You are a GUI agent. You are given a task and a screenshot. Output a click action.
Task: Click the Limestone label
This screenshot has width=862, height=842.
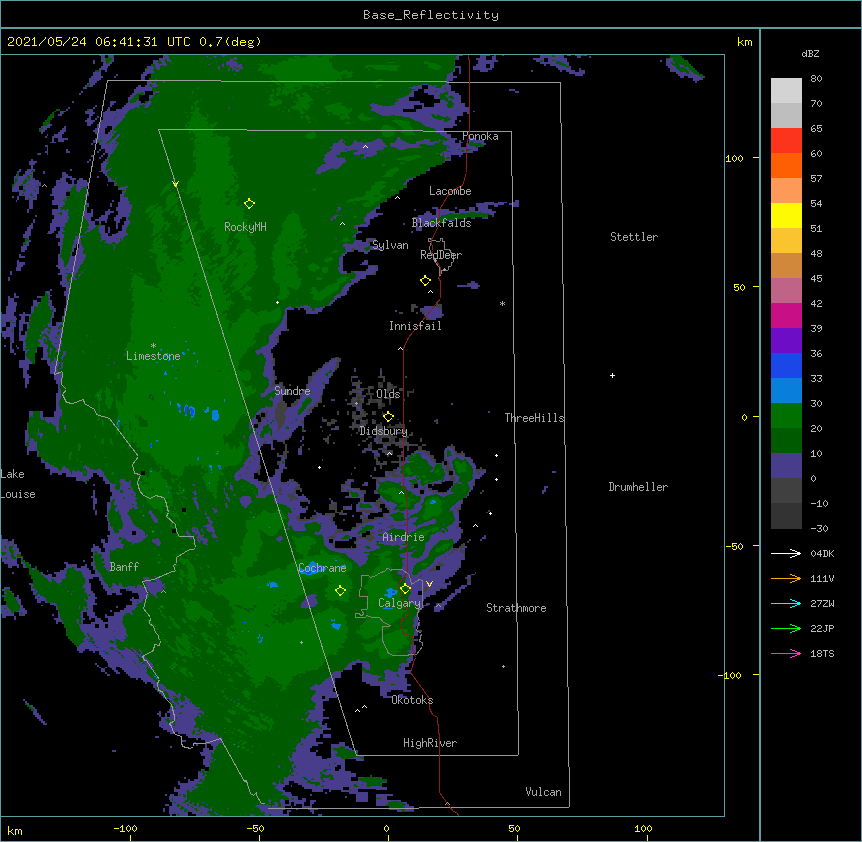153,356
